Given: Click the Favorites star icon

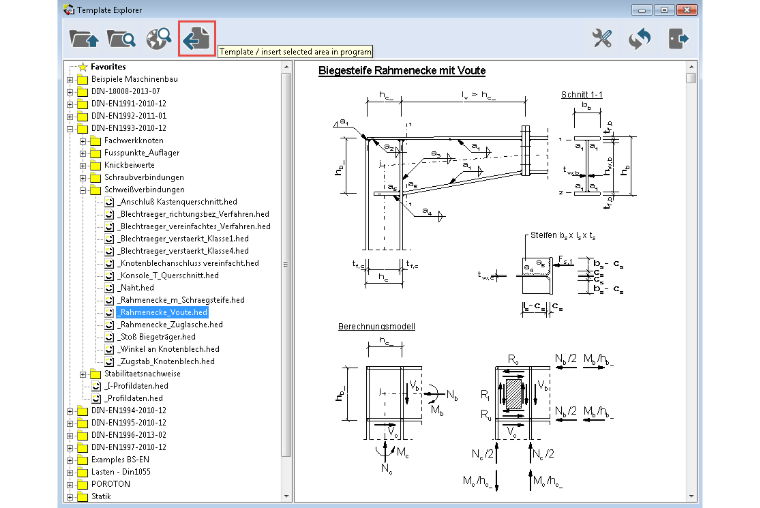Looking at the screenshot, I should (x=83, y=67).
